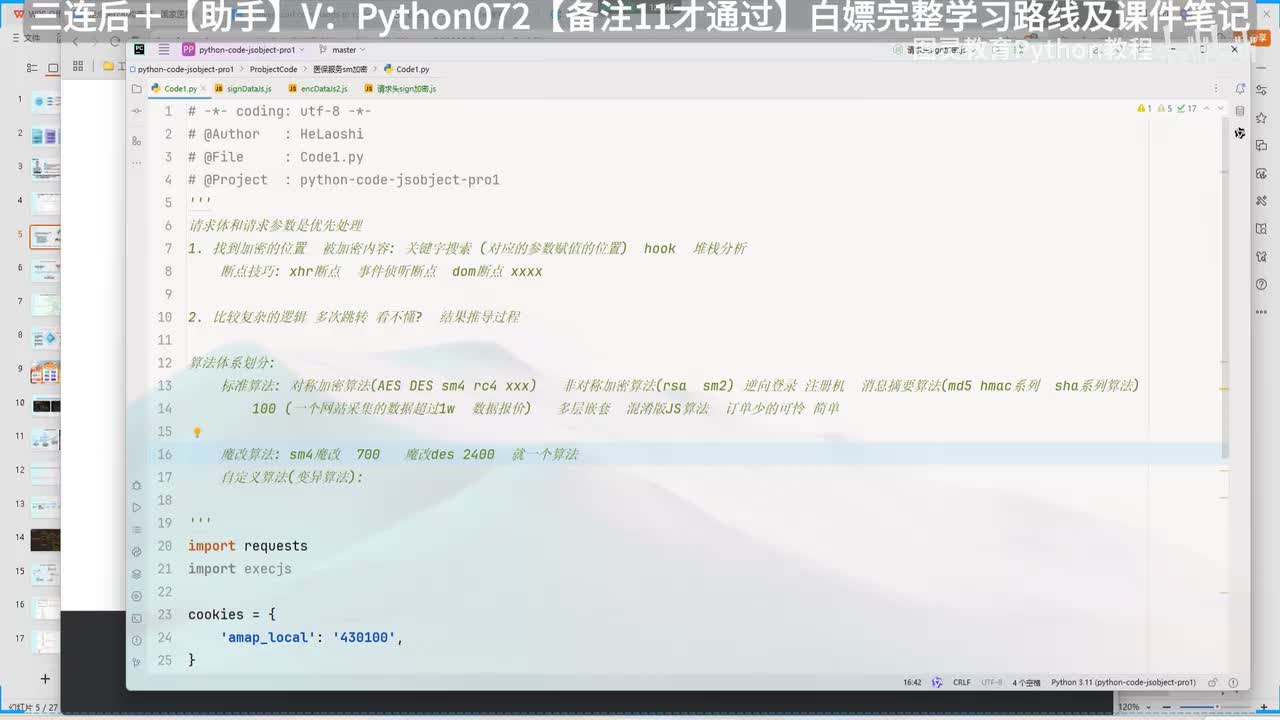Change file encoding UTF-8 in status bar

pos(991,682)
